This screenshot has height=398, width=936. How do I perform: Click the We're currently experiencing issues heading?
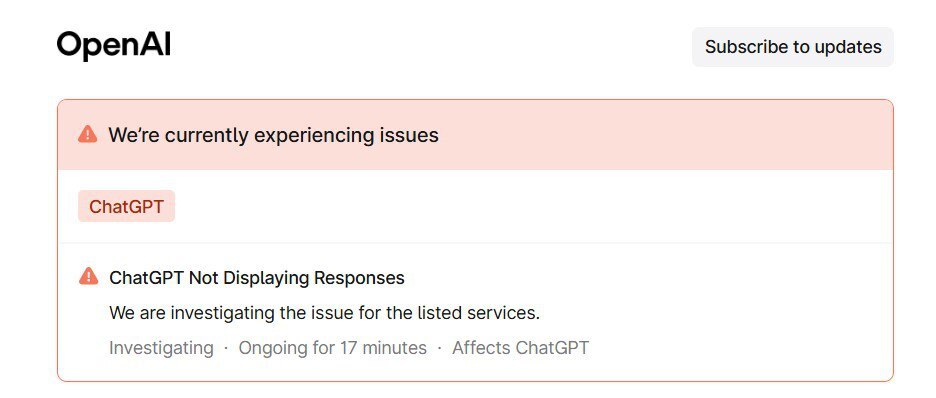coord(273,135)
